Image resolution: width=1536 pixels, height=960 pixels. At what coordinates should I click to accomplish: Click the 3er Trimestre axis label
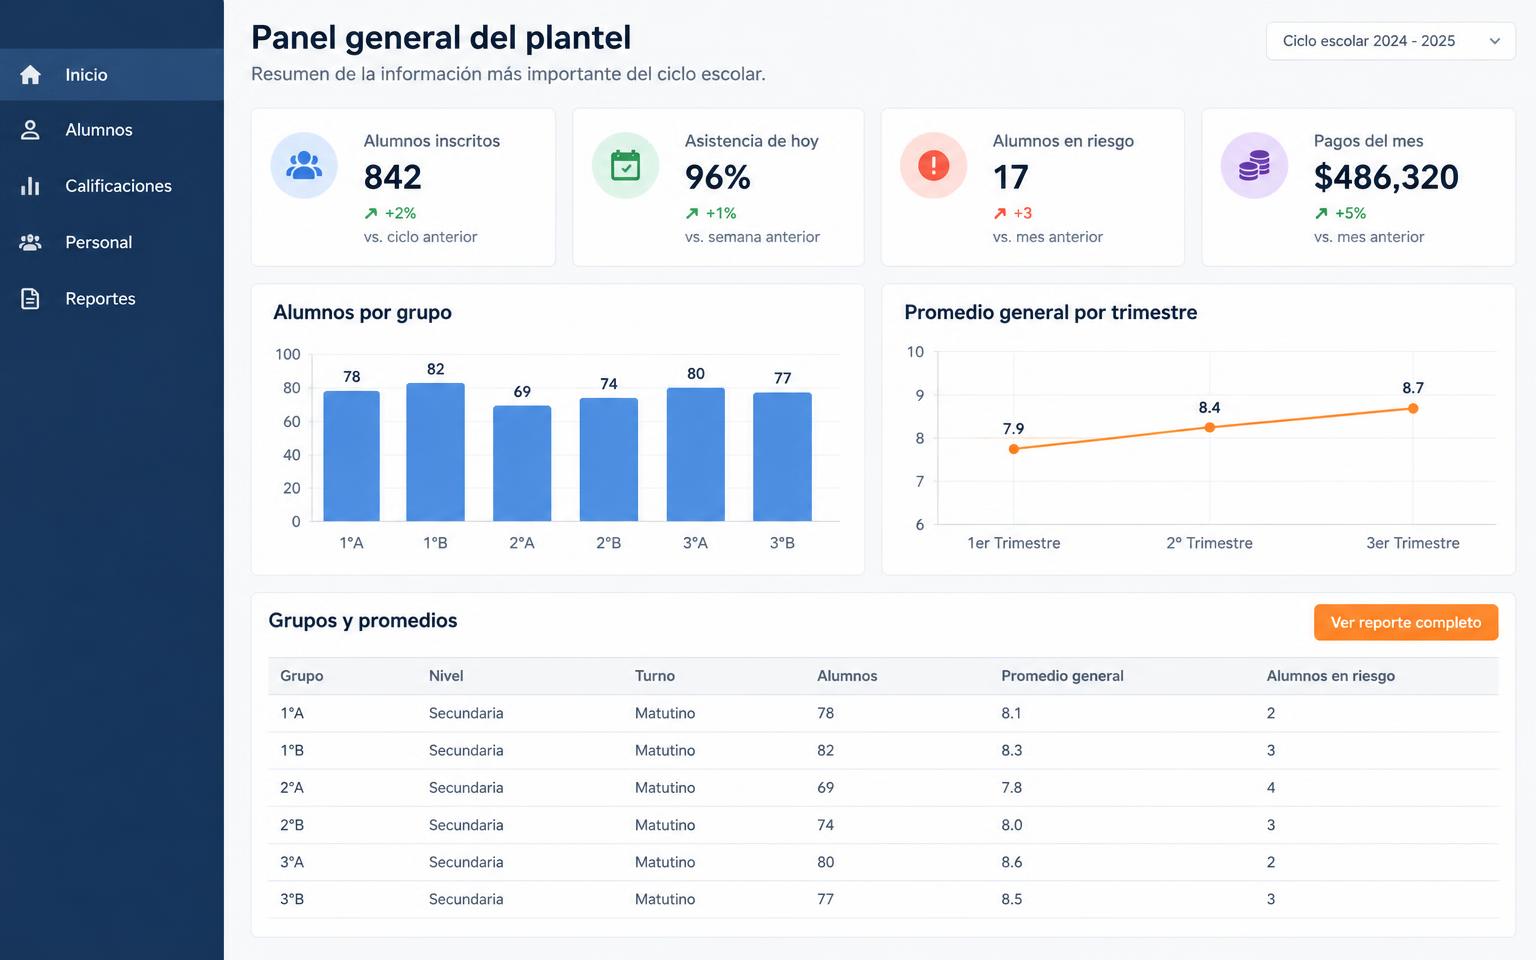pos(1413,543)
